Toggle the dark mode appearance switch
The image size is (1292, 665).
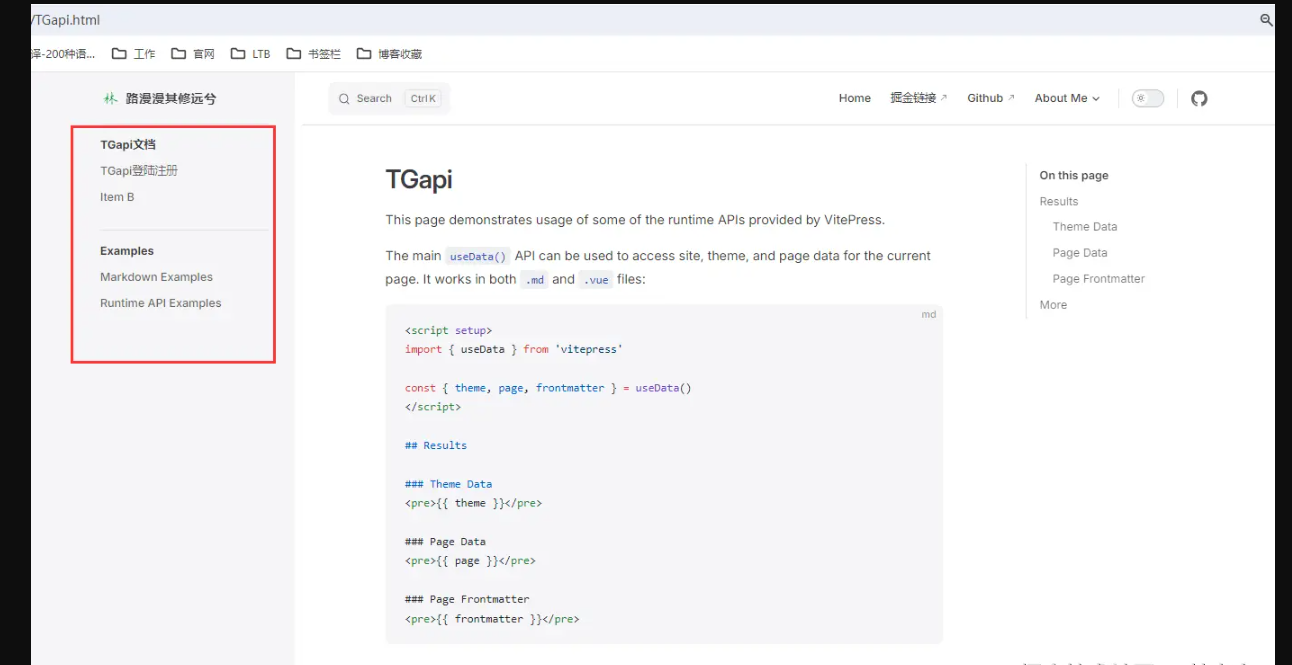(x=1147, y=98)
